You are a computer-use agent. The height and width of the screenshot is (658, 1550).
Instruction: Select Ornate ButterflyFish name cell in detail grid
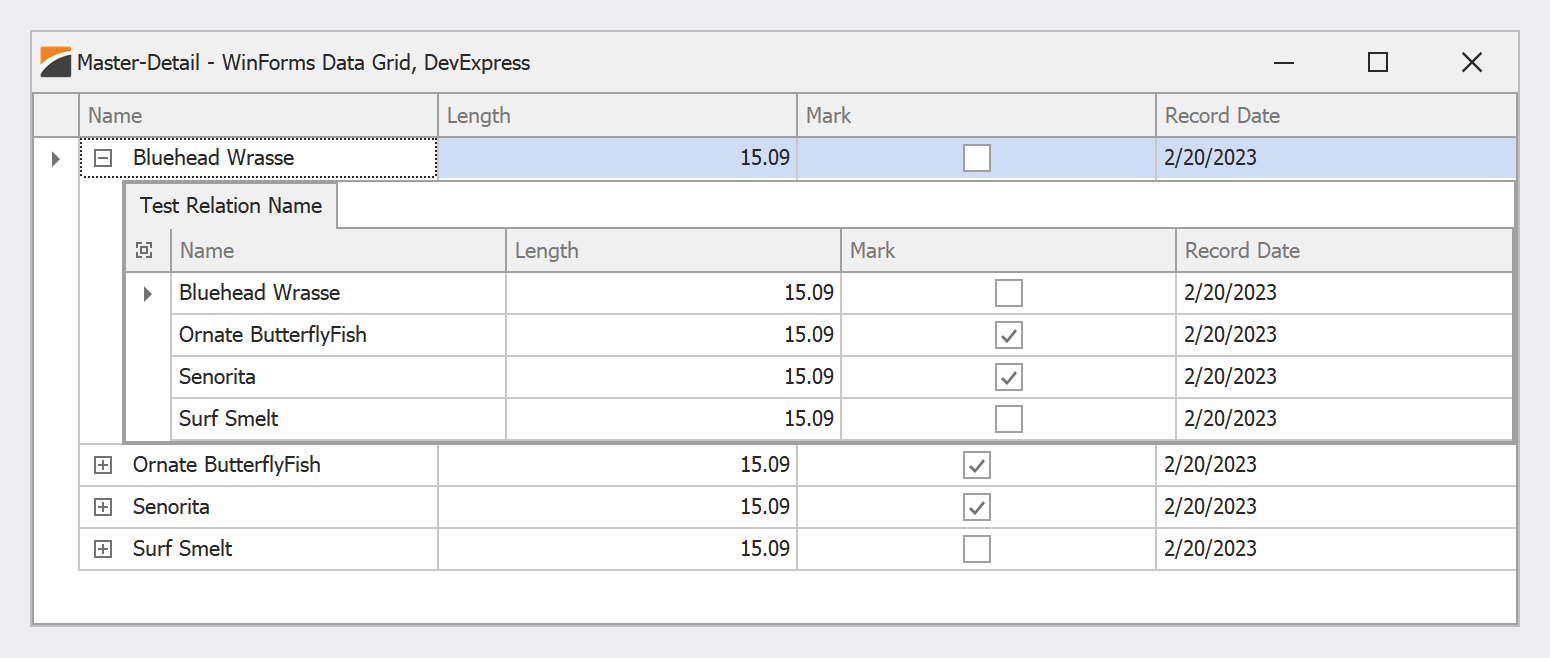(x=338, y=335)
